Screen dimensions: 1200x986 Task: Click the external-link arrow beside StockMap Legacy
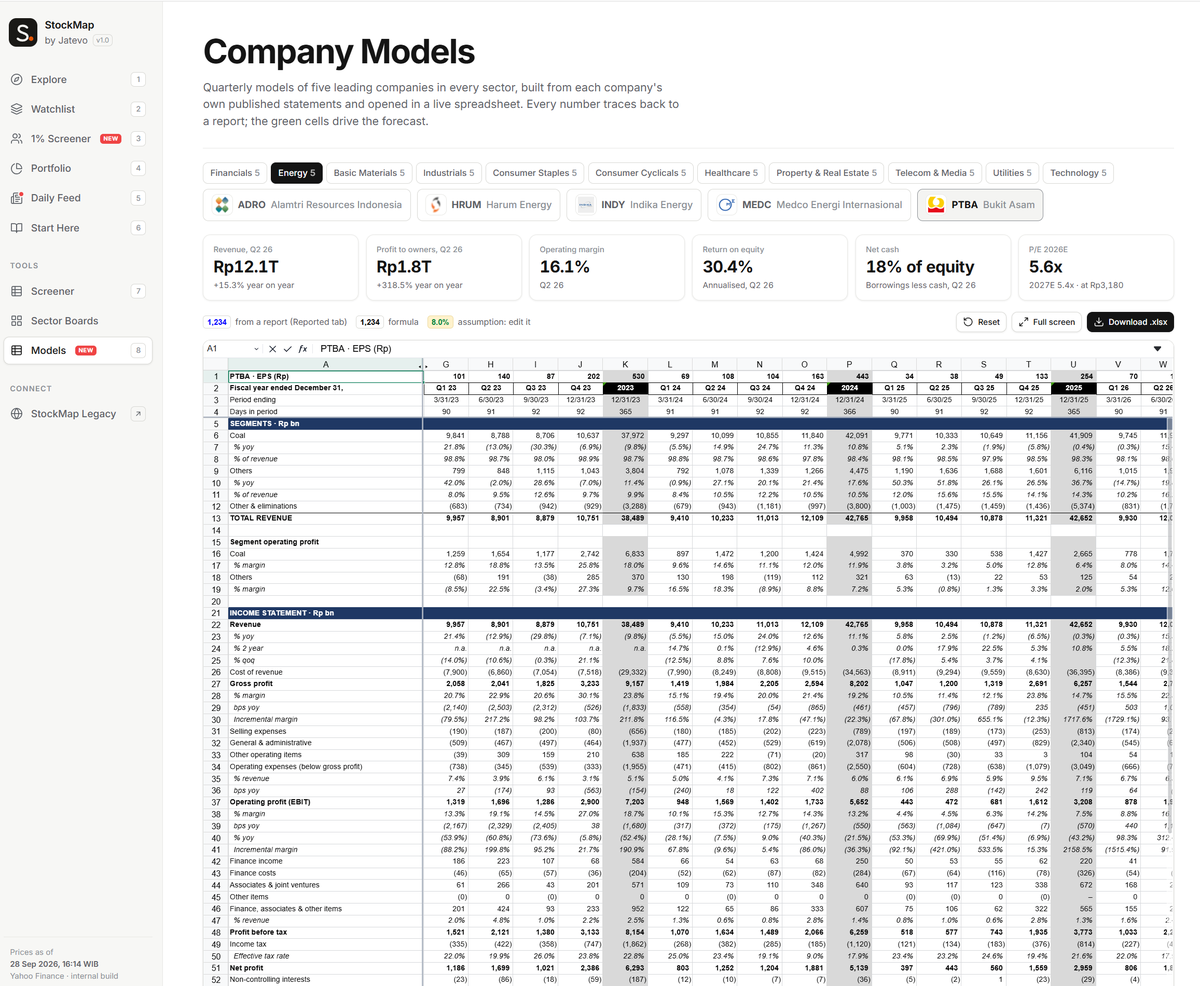[138, 414]
